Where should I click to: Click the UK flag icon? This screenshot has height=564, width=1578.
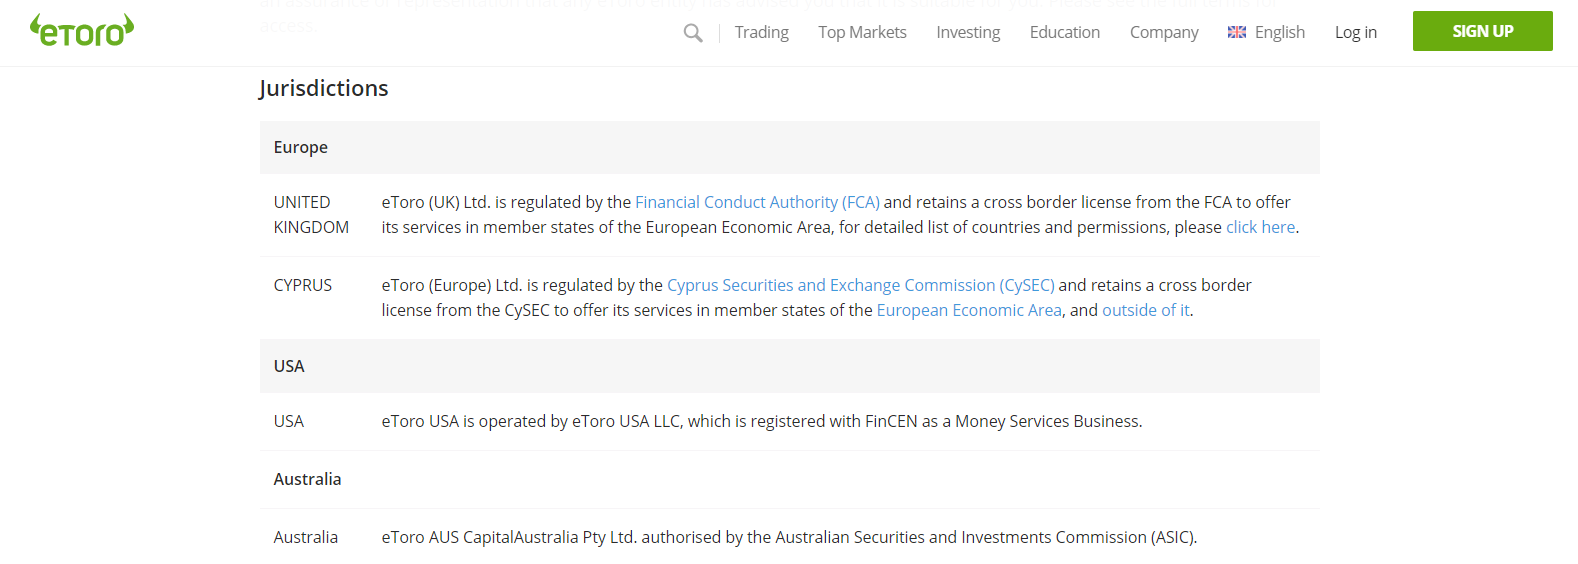pyautogui.click(x=1237, y=32)
